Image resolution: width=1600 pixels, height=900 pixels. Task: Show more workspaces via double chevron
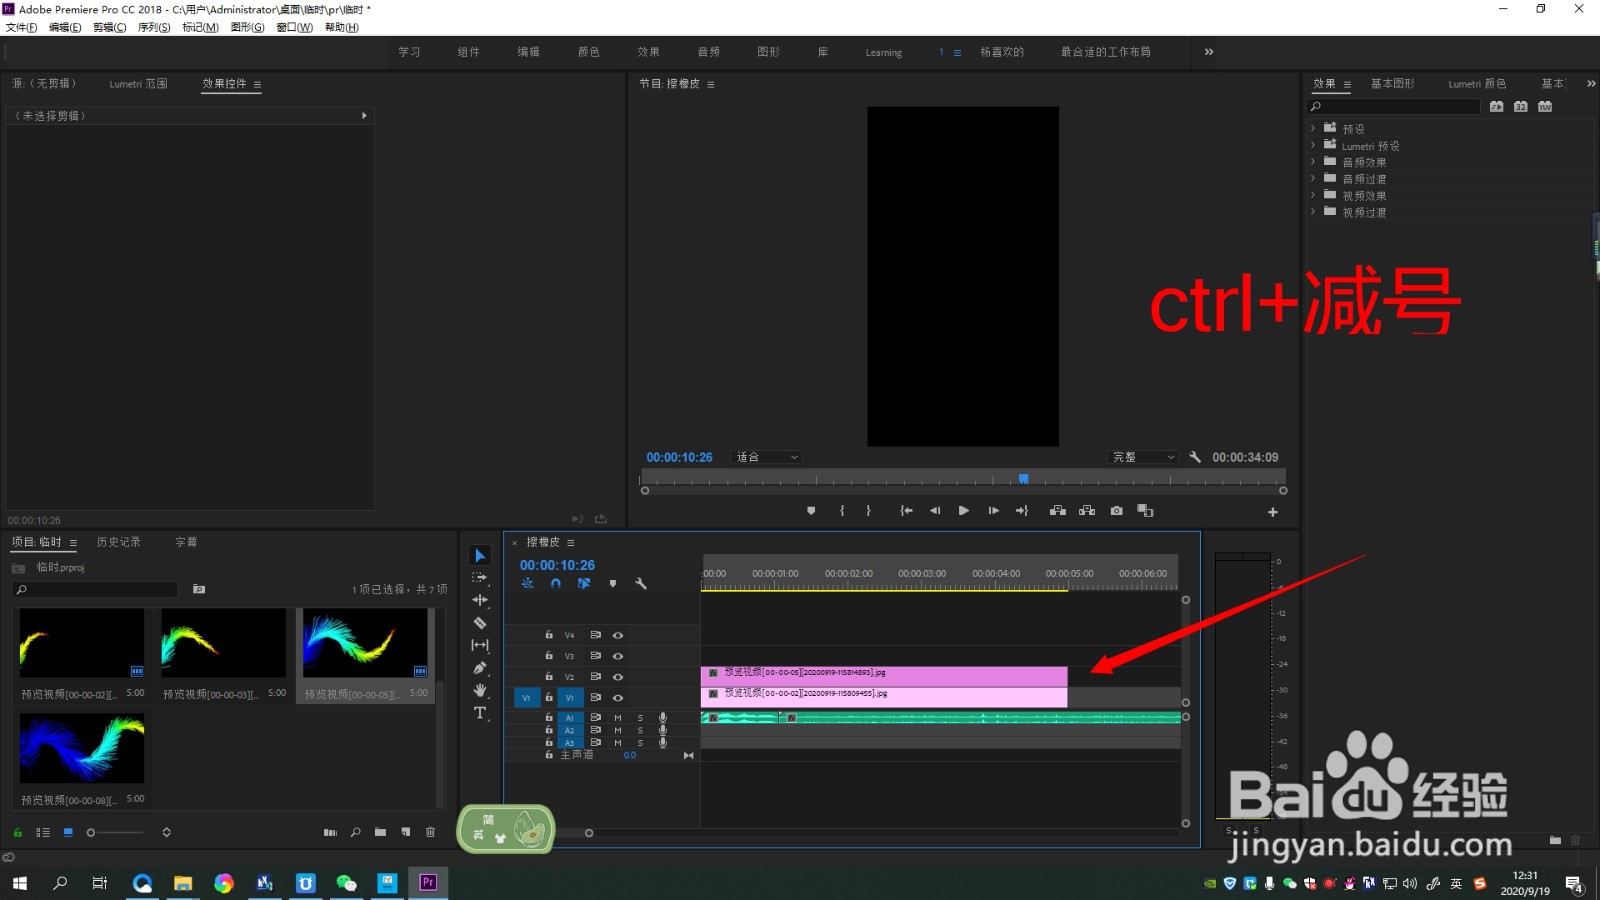pos(1209,52)
